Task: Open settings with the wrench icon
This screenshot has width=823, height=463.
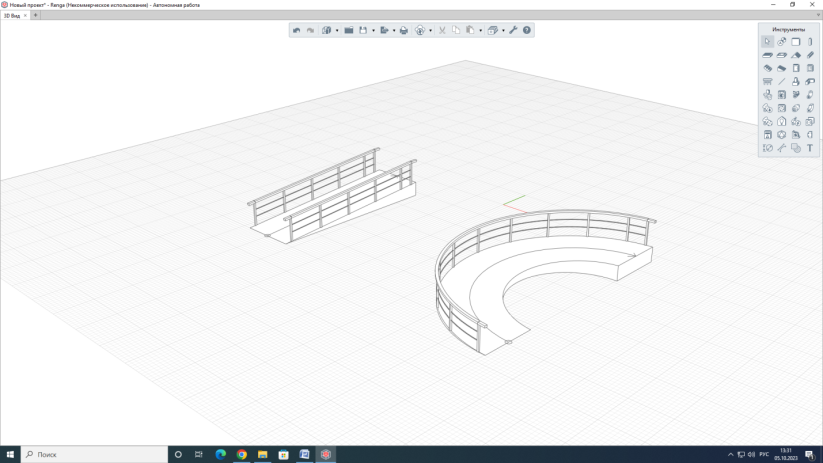Action: [x=513, y=30]
